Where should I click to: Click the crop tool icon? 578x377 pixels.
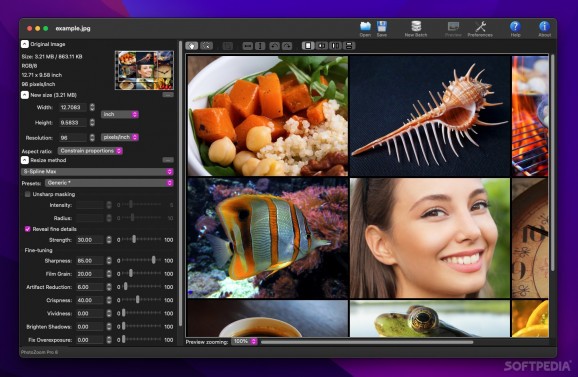tap(228, 46)
